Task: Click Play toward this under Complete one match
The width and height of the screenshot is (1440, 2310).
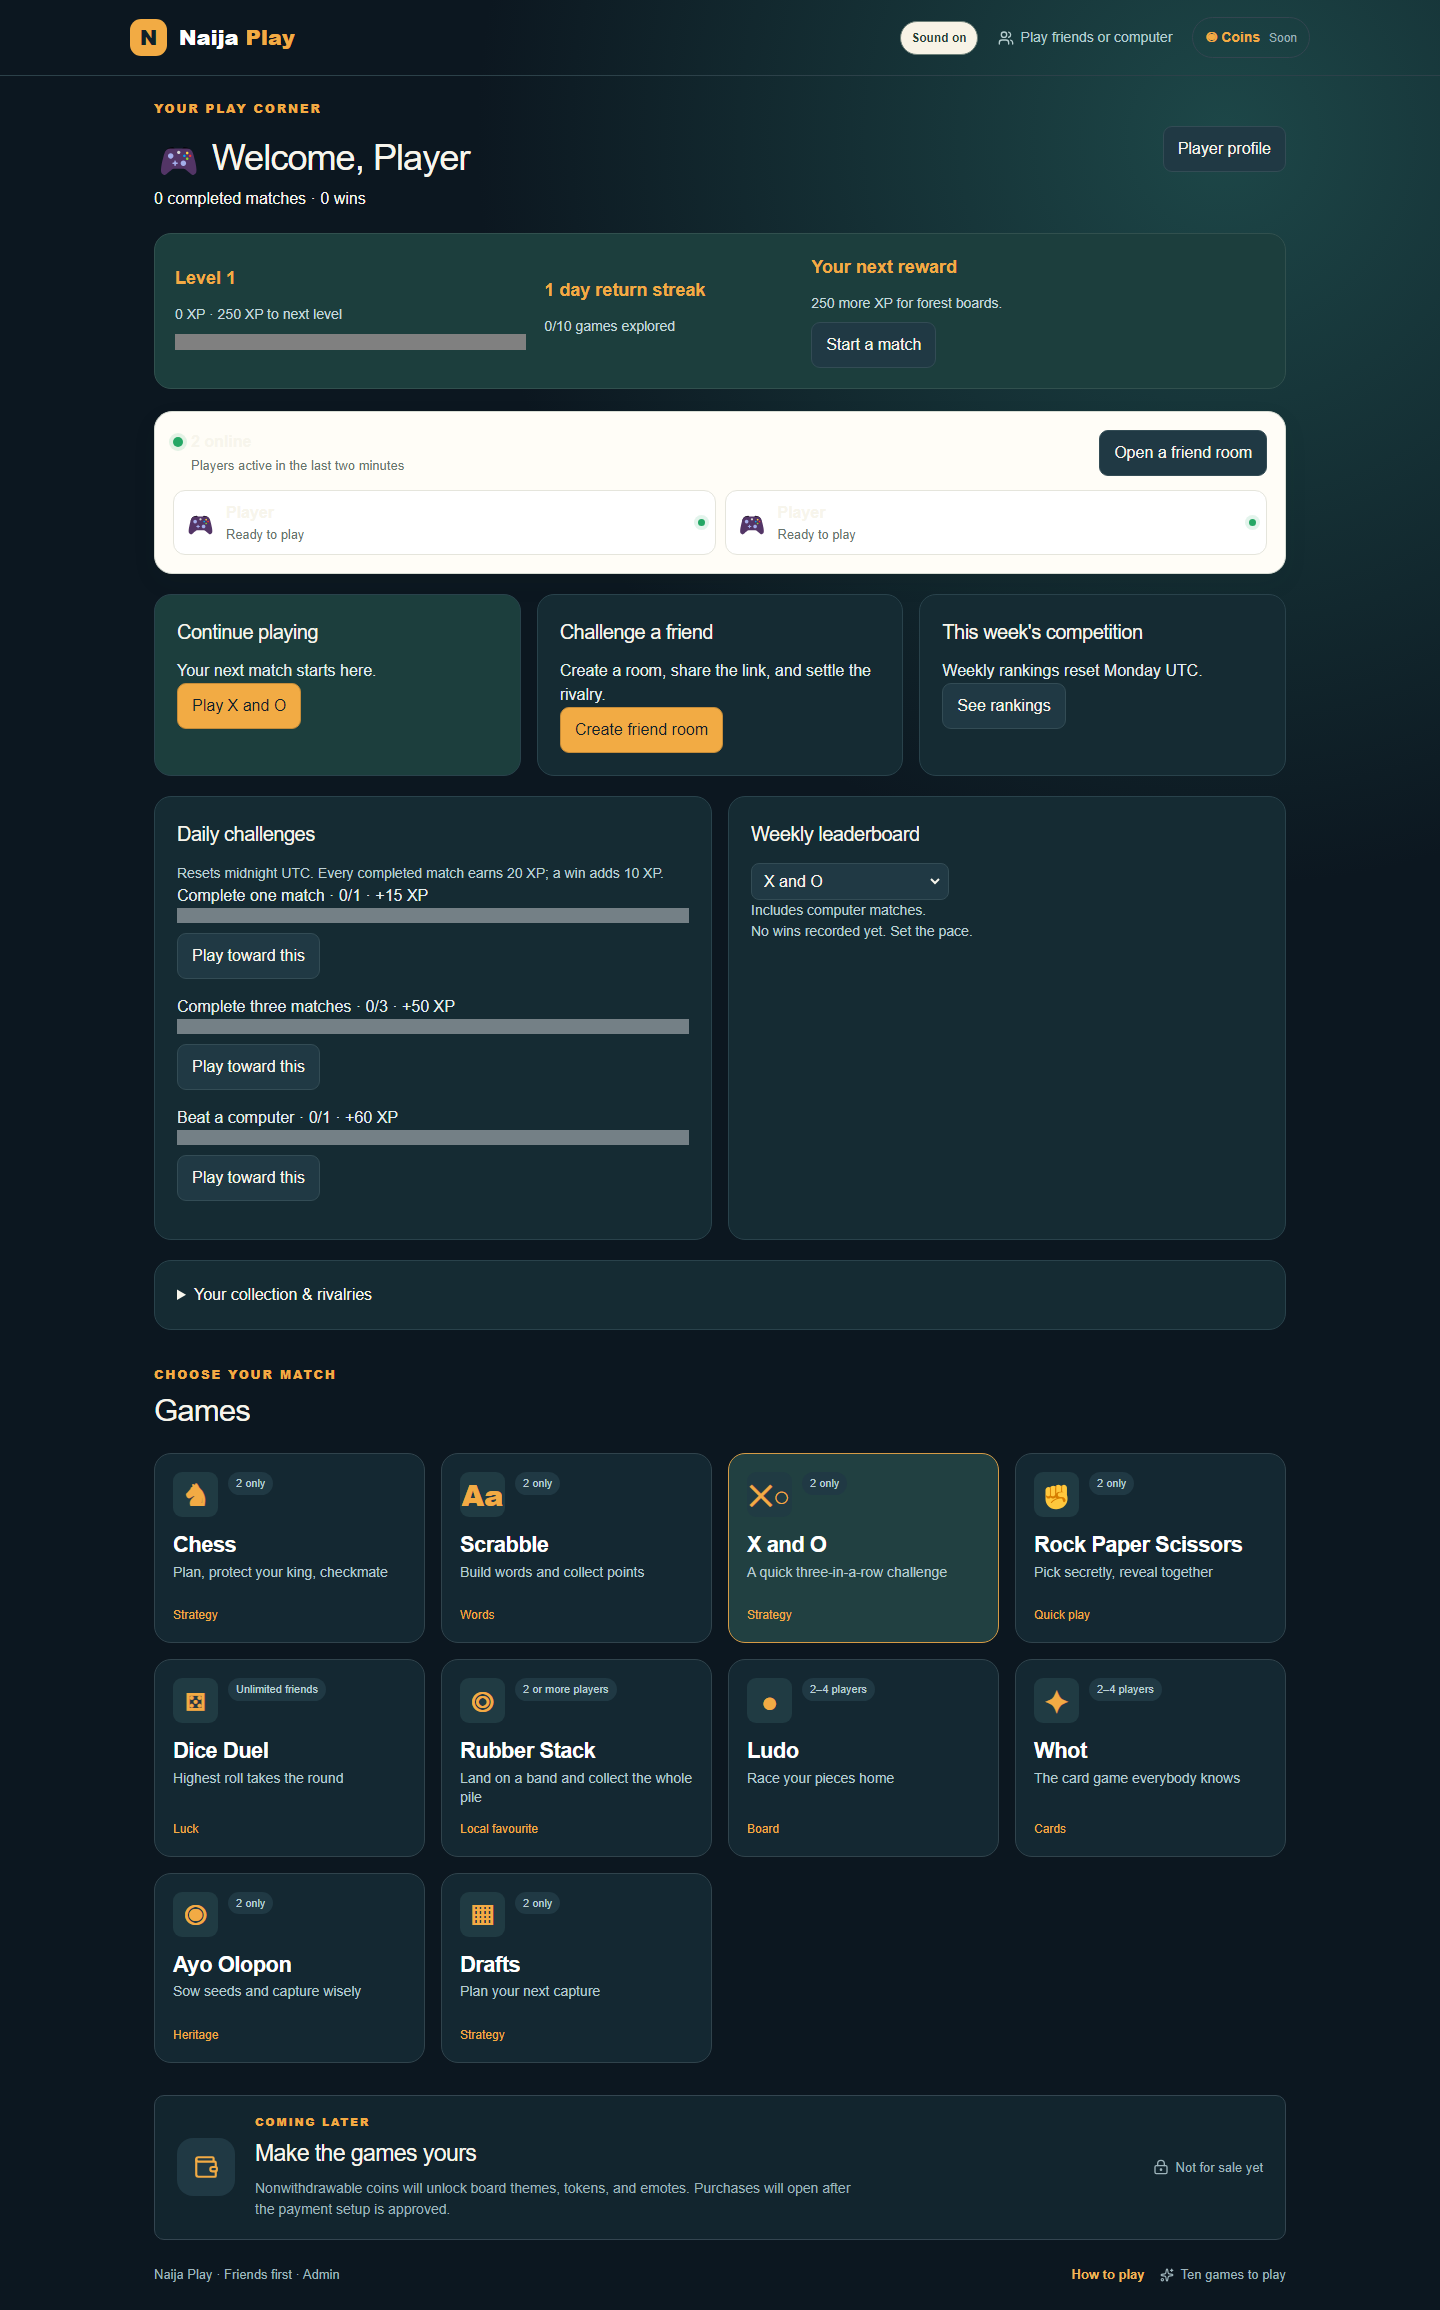Action: 248,956
